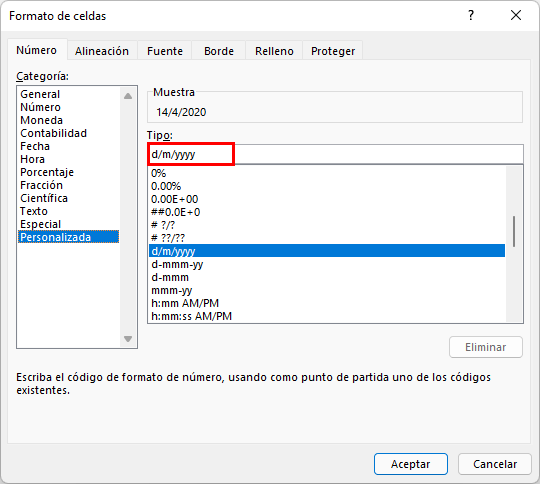This screenshot has height=484, width=540.
Task: Open the Borde tab
Action: 219,51
